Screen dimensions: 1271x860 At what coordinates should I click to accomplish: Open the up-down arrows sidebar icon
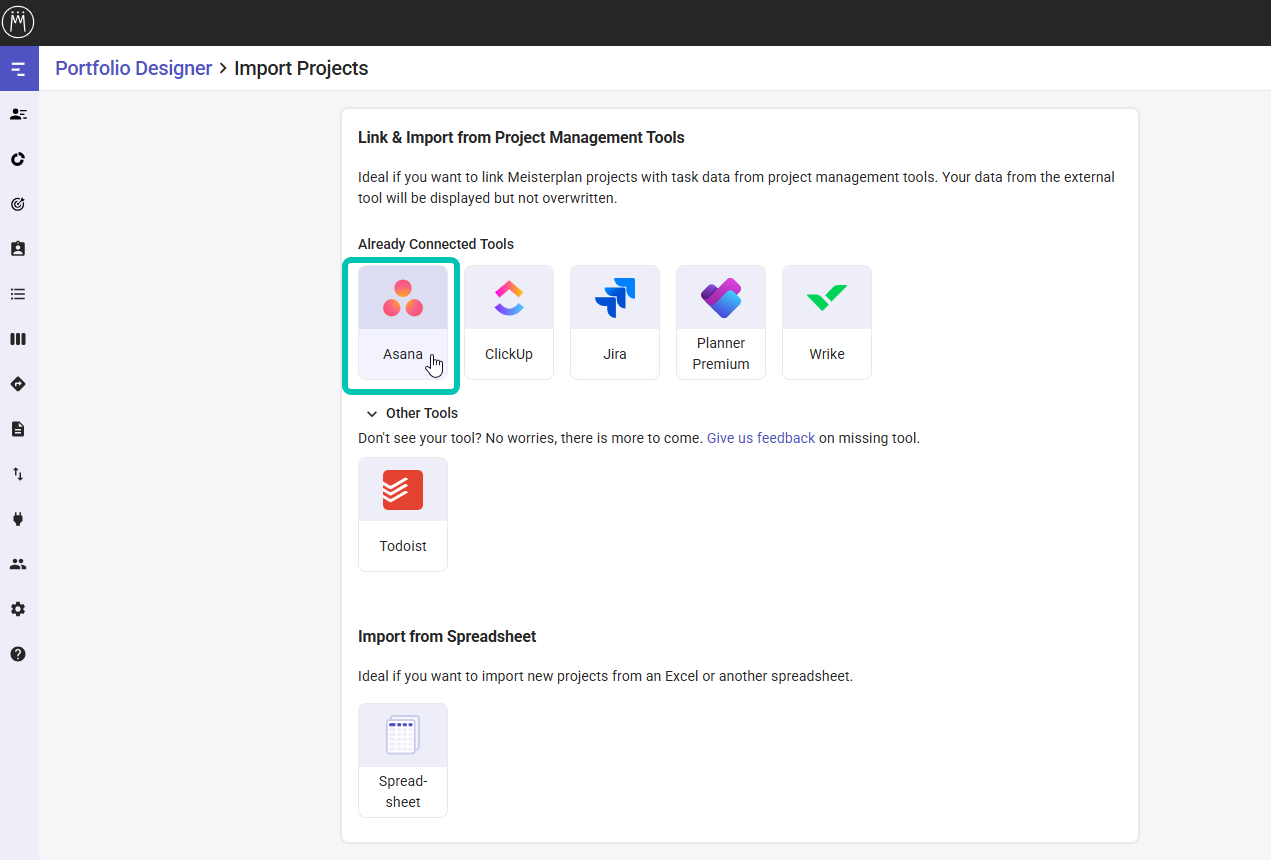coord(18,474)
